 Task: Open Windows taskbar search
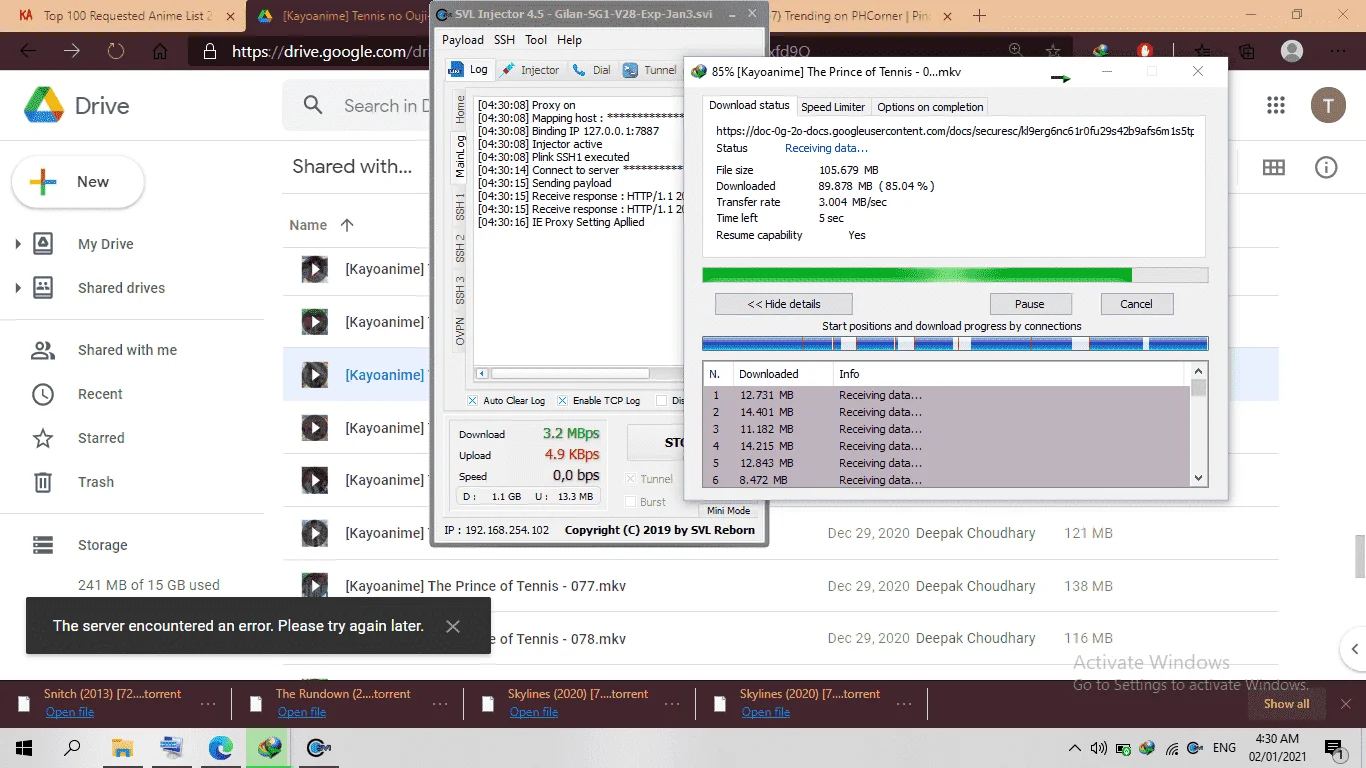[x=72, y=748]
